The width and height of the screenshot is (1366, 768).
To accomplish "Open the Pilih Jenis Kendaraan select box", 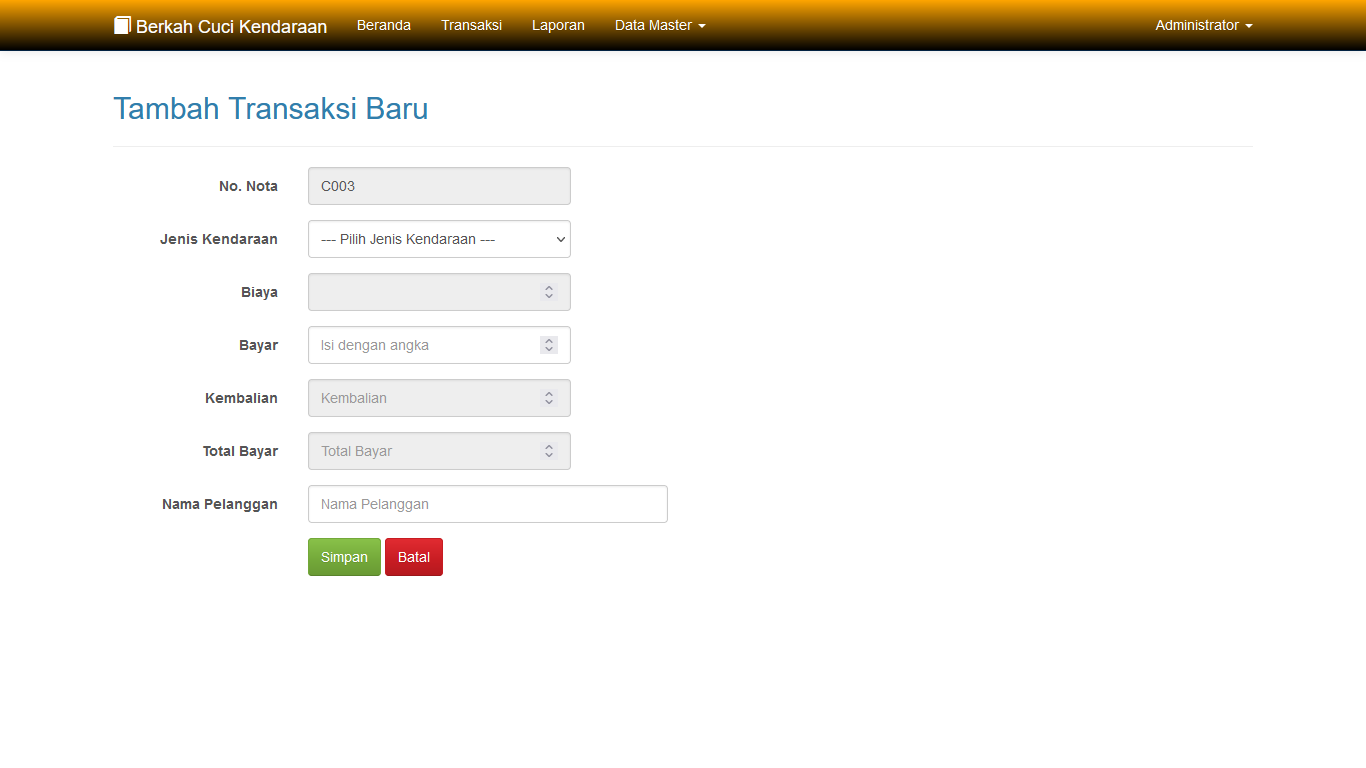I will click(439, 239).
